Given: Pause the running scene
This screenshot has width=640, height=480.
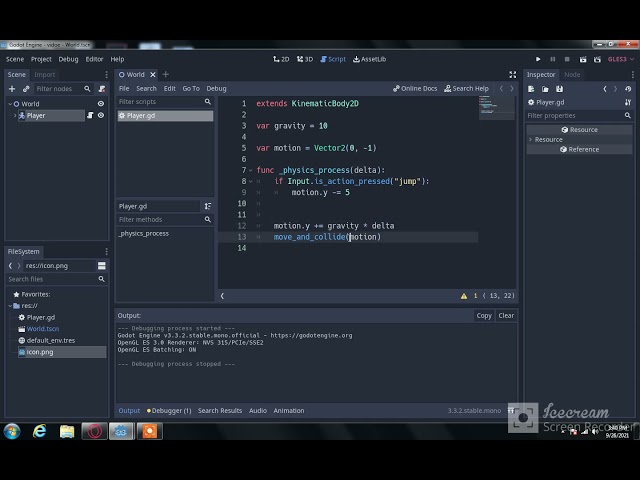Looking at the screenshot, I should coord(553,59).
